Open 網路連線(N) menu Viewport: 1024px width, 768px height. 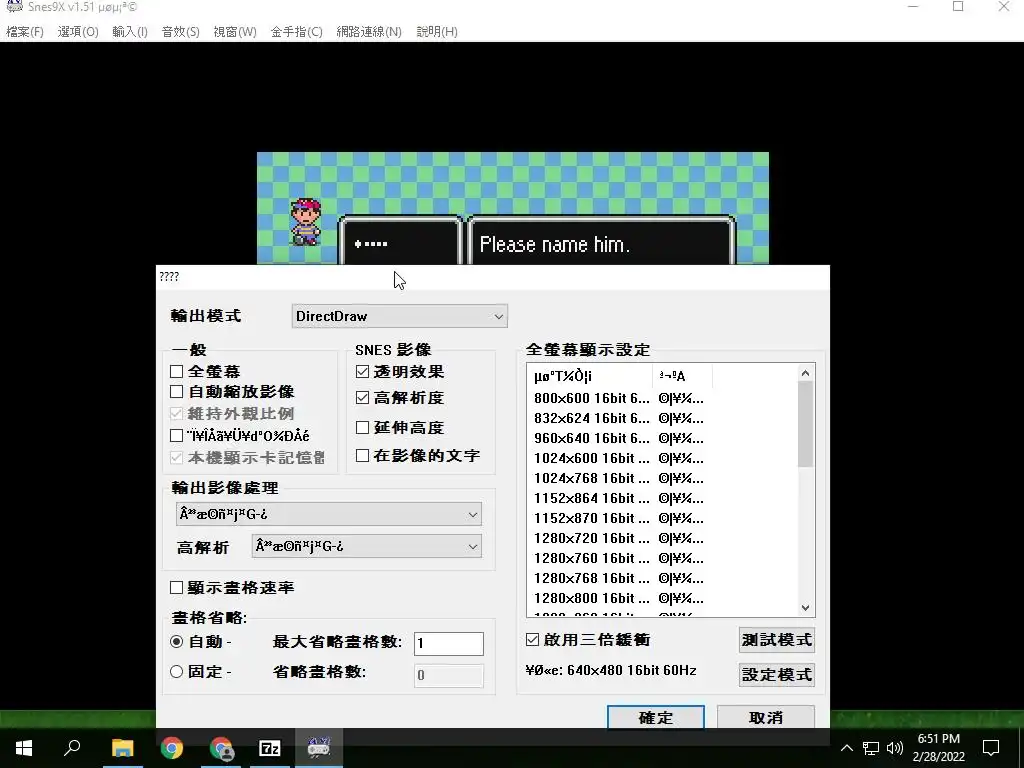pos(369,31)
